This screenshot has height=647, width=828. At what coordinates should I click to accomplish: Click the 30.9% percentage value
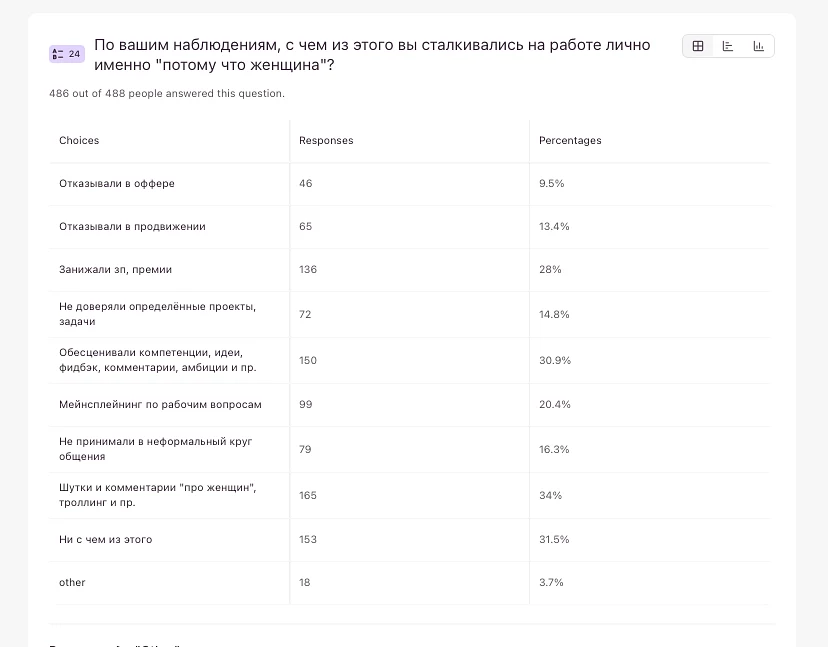[555, 361]
